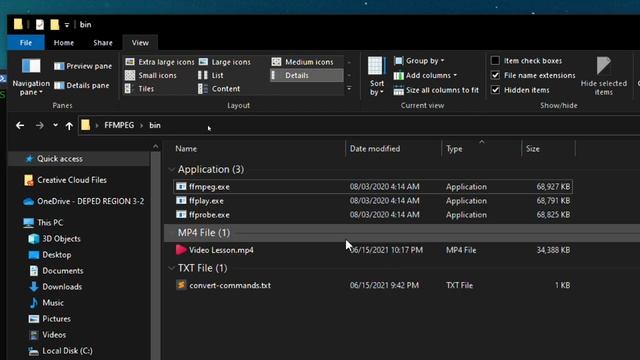This screenshot has width=640, height=360.
Task: Select This PC in sidebar
Action: click(x=44, y=222)
